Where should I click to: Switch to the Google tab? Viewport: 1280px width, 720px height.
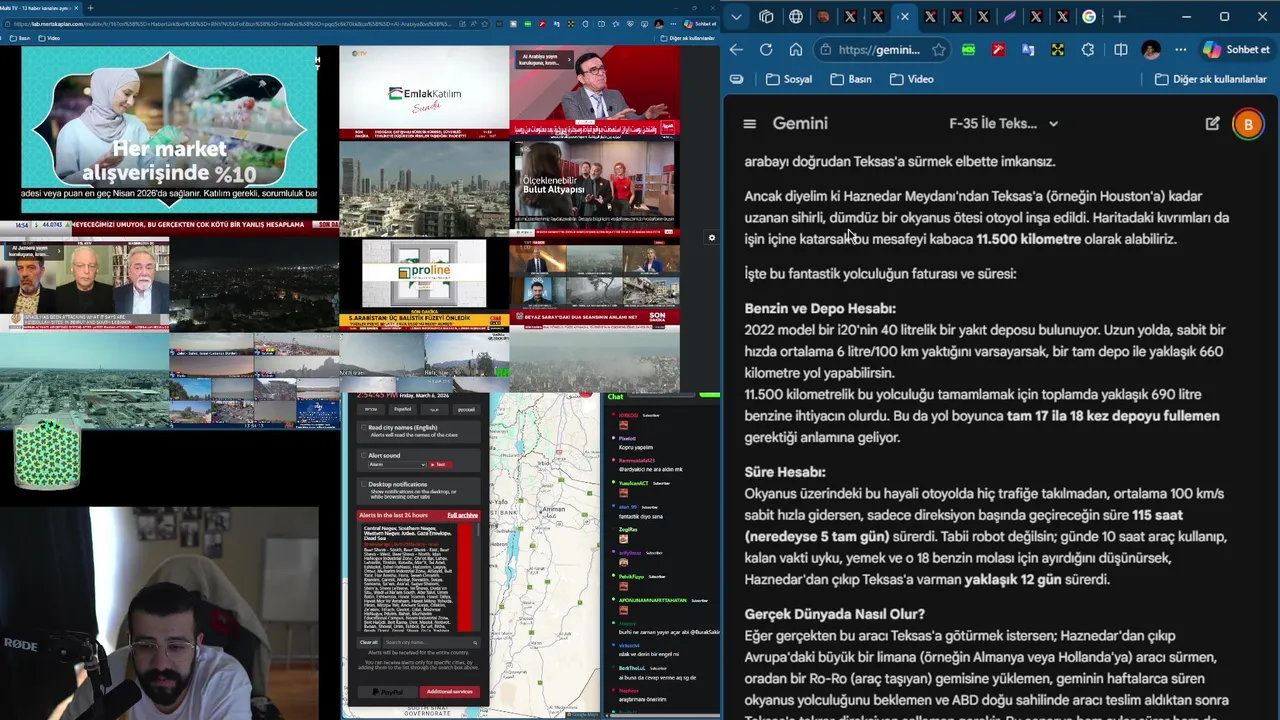pos(1088,16)
